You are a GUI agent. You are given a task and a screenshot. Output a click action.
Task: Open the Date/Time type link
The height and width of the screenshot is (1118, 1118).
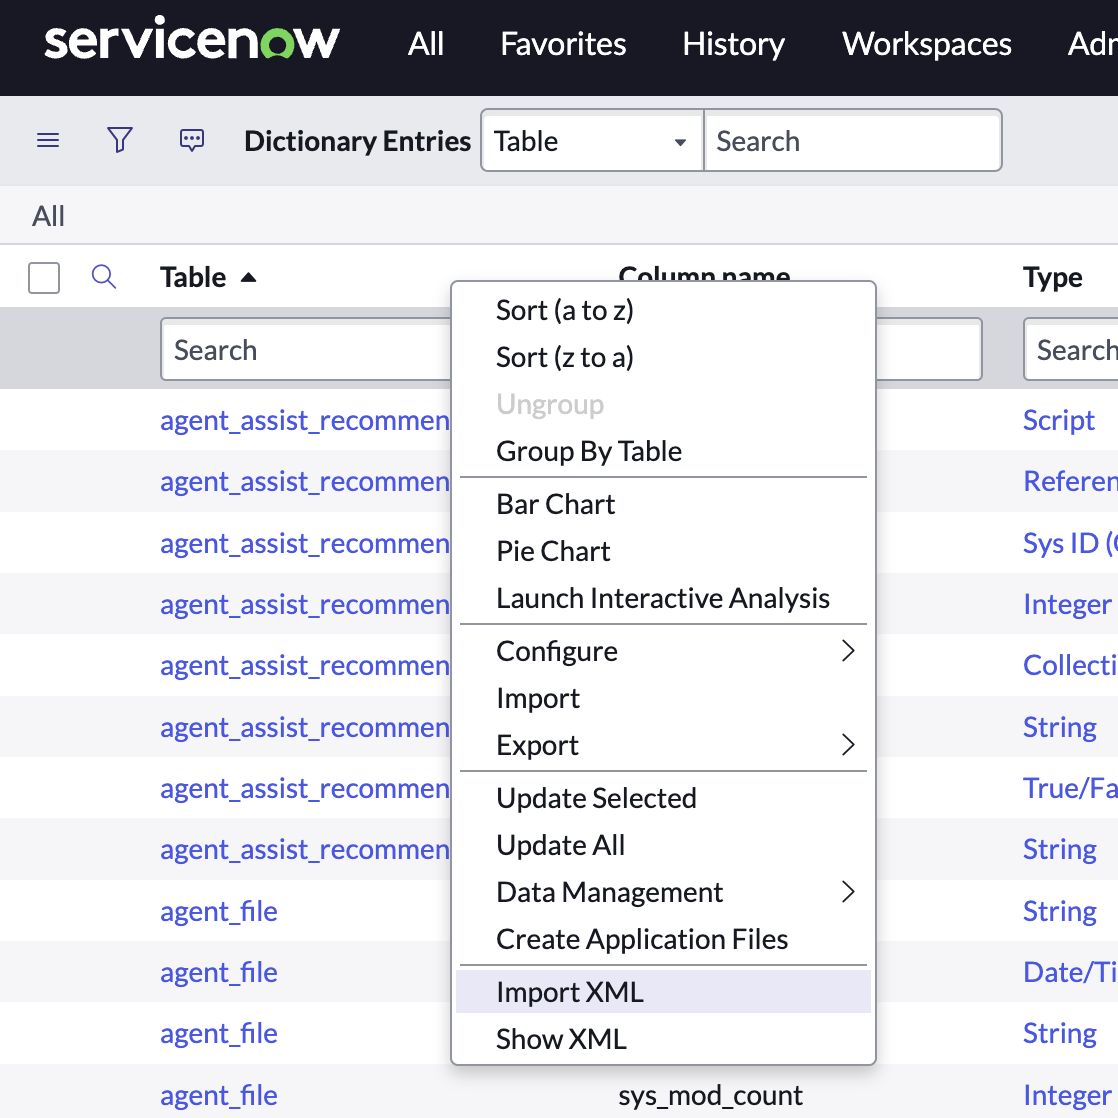1070,972
